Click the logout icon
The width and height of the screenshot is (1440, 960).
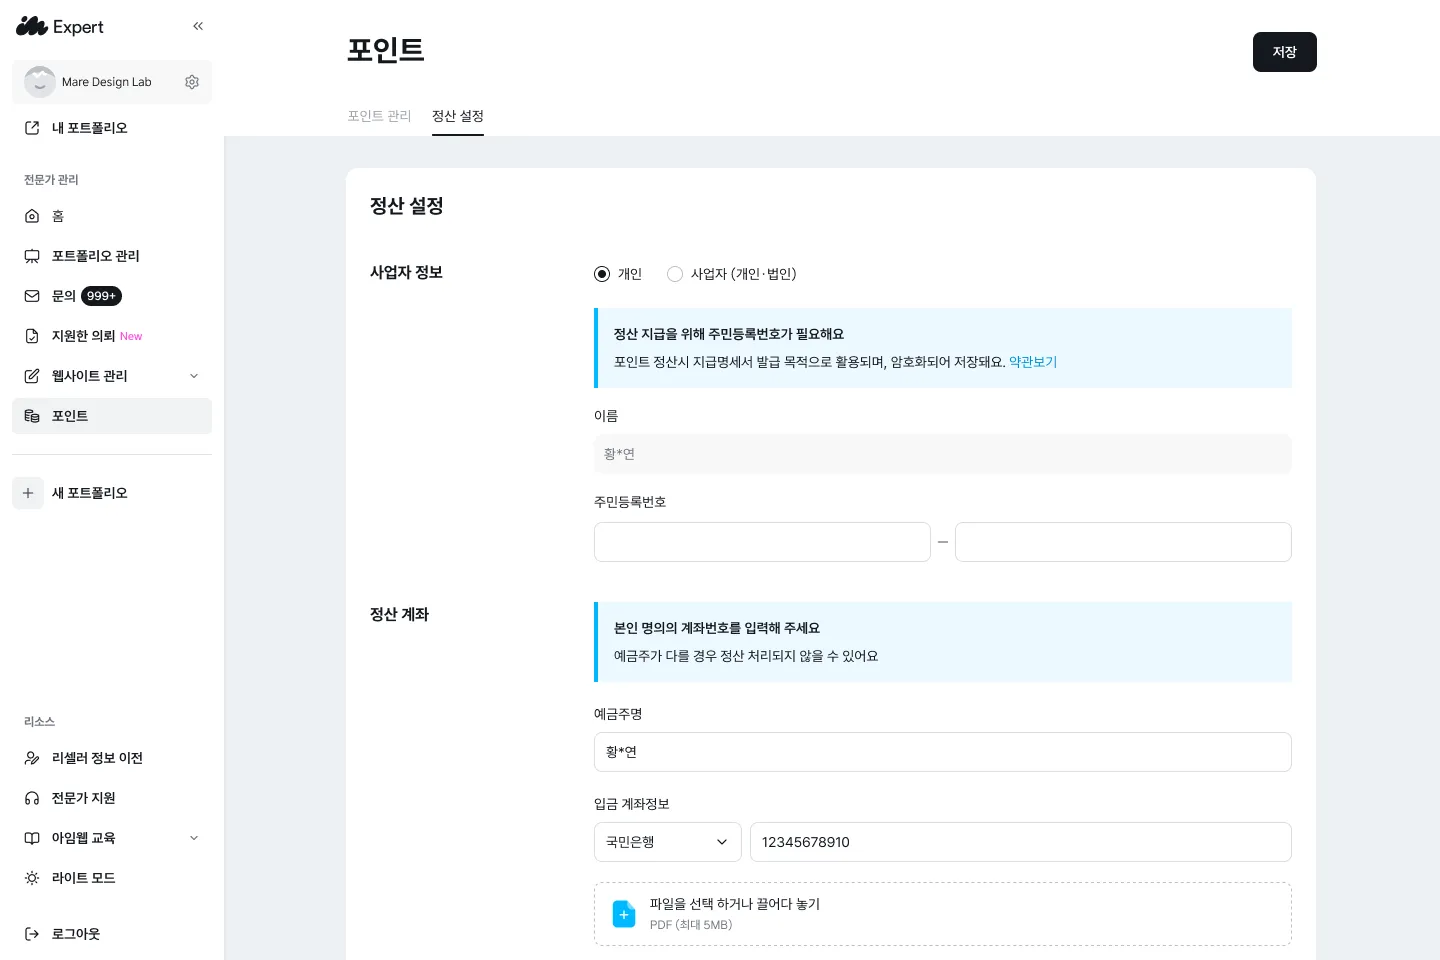tap(32, 934)
